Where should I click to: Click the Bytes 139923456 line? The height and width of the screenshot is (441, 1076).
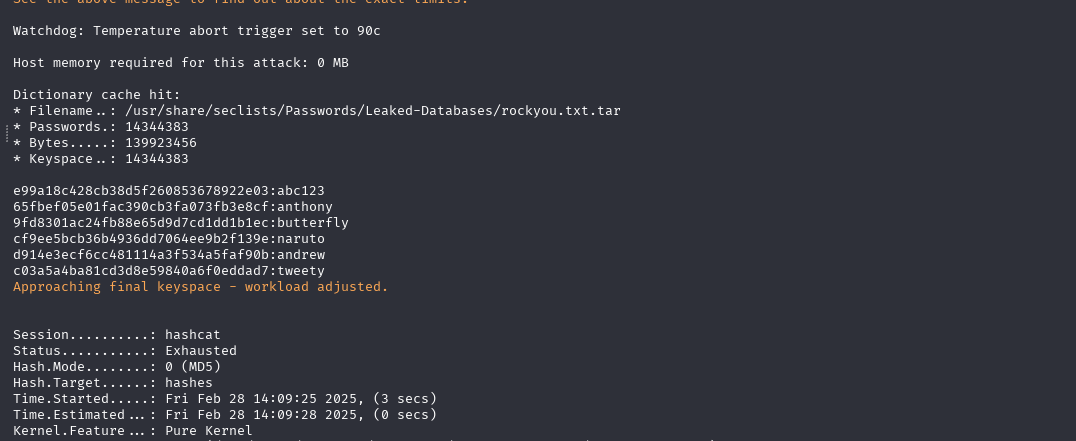[x=105, y=143]
